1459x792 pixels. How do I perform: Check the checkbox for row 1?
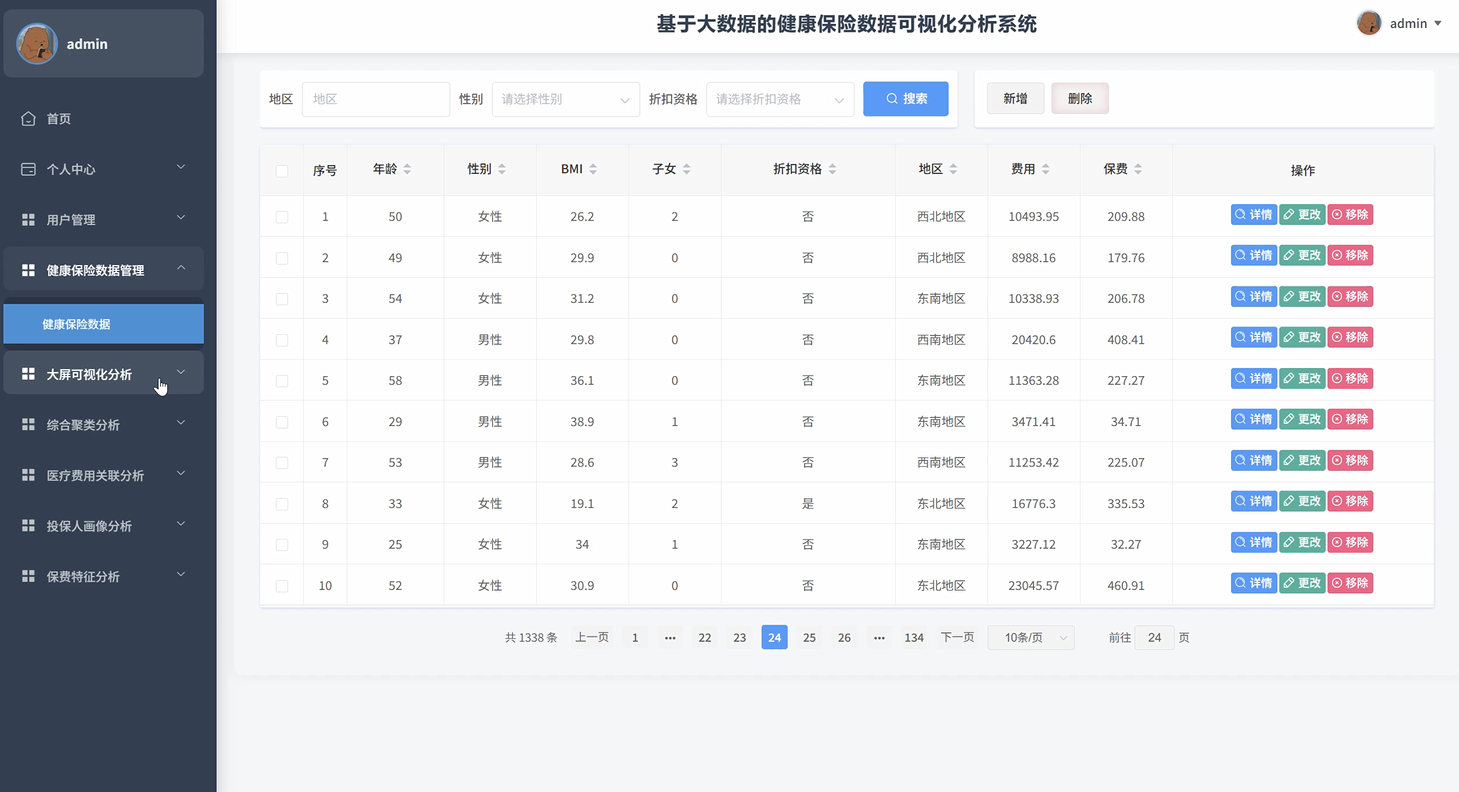click(x=282, y=217)
